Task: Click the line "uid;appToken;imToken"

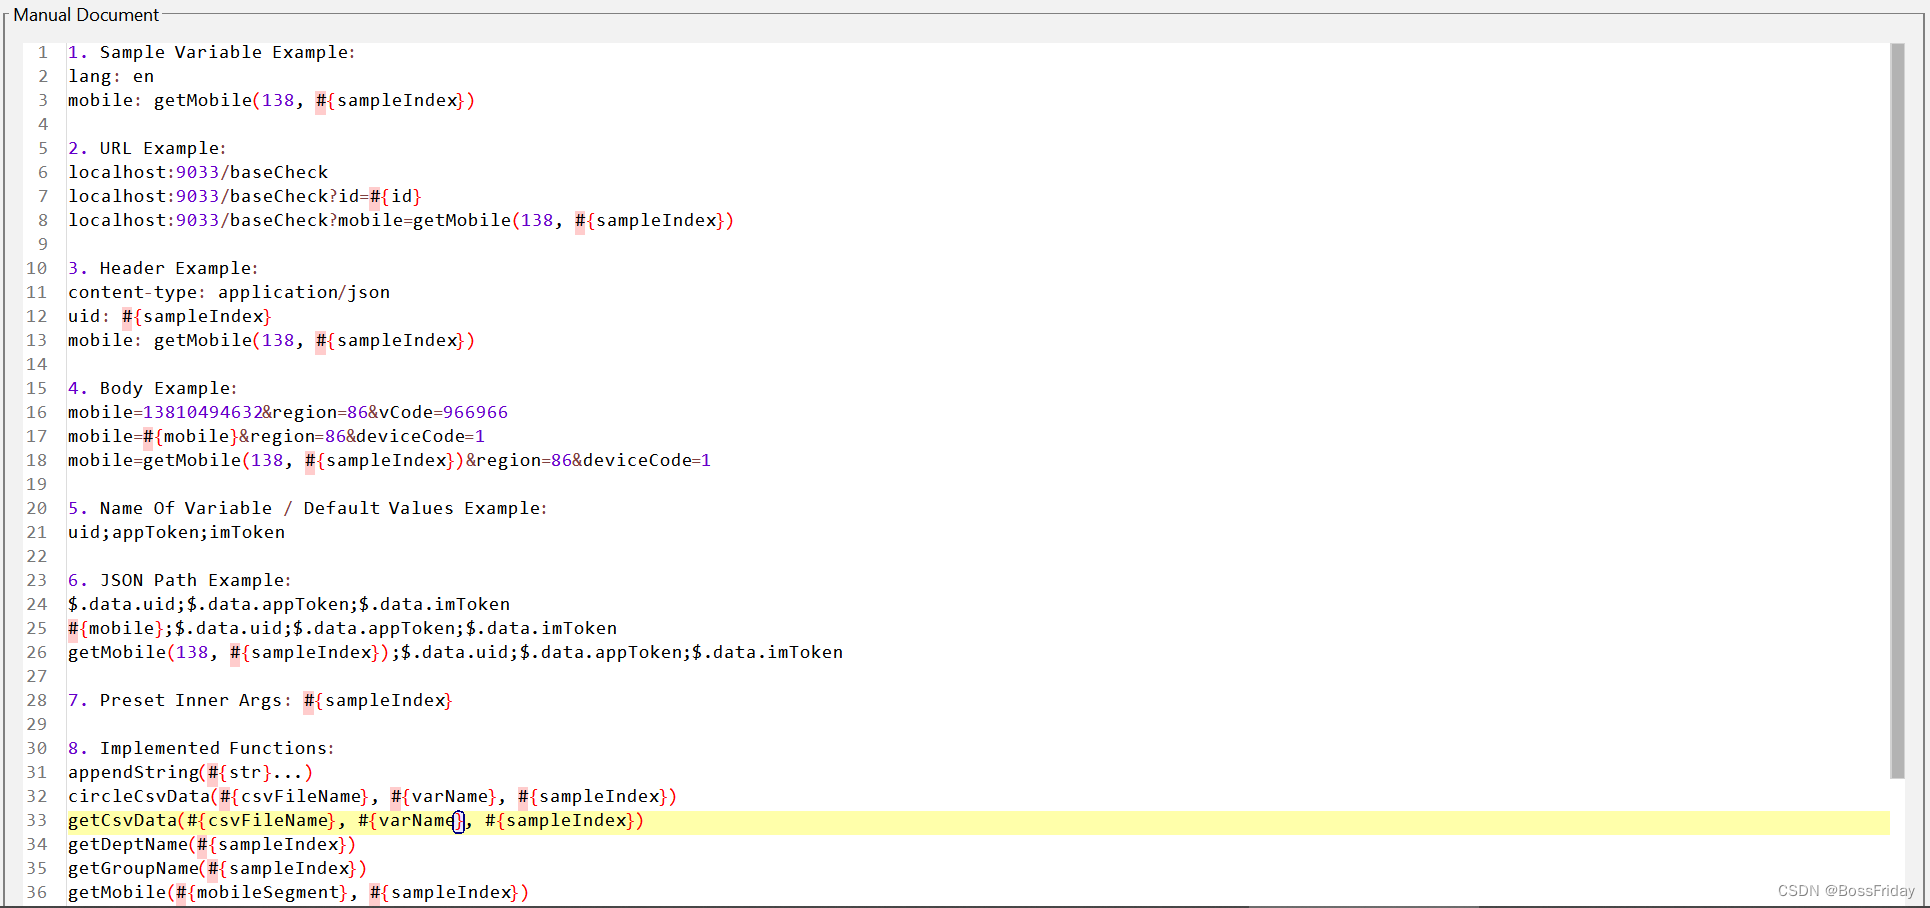Action: click(x=177, y=532)
